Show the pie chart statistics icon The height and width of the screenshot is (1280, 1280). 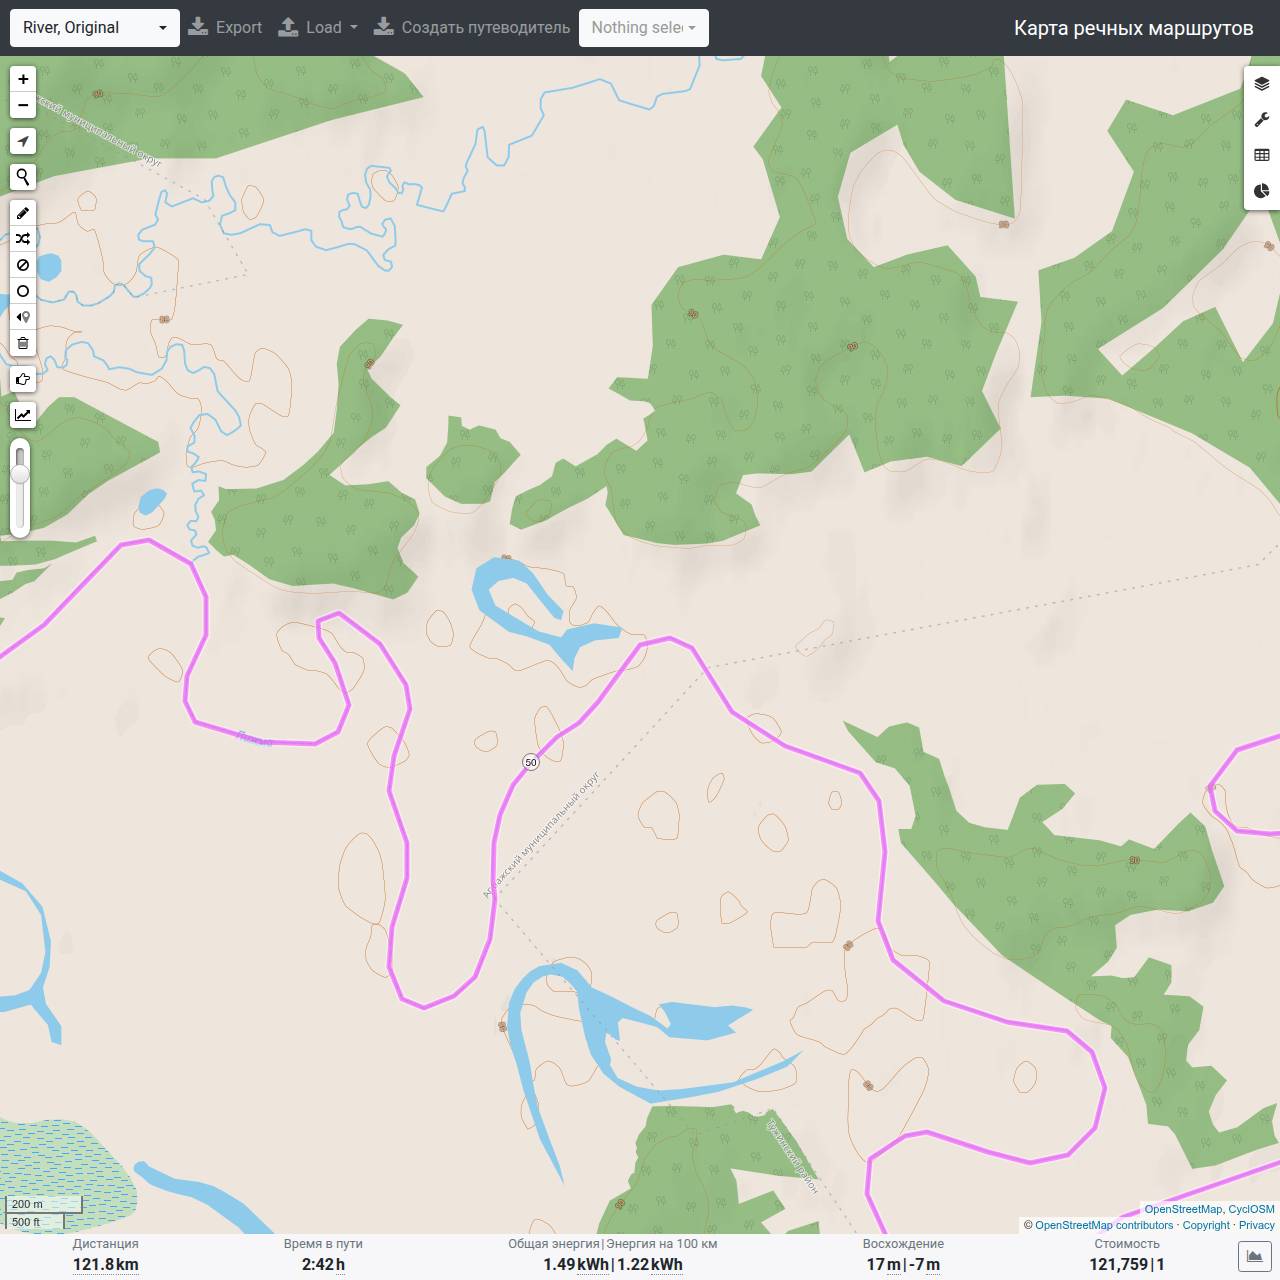pos(1262,191)
